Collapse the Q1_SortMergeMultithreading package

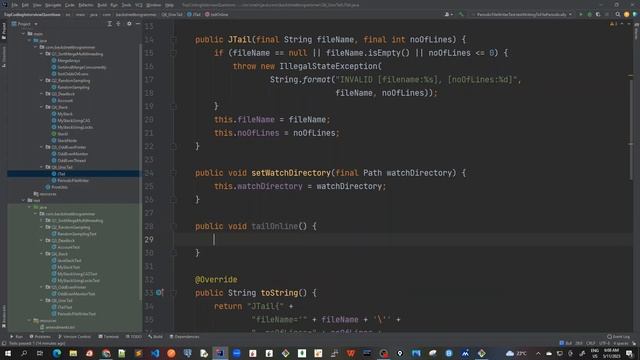[42, 54]
